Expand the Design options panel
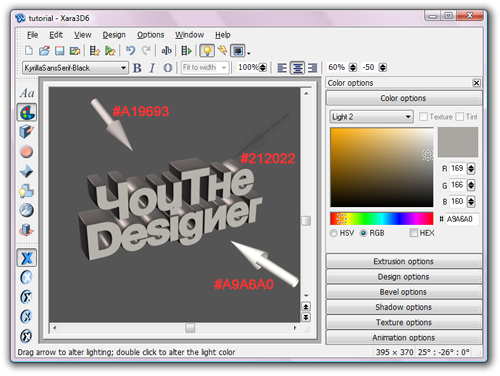This screenshot has height=376, width=500. 404,277
